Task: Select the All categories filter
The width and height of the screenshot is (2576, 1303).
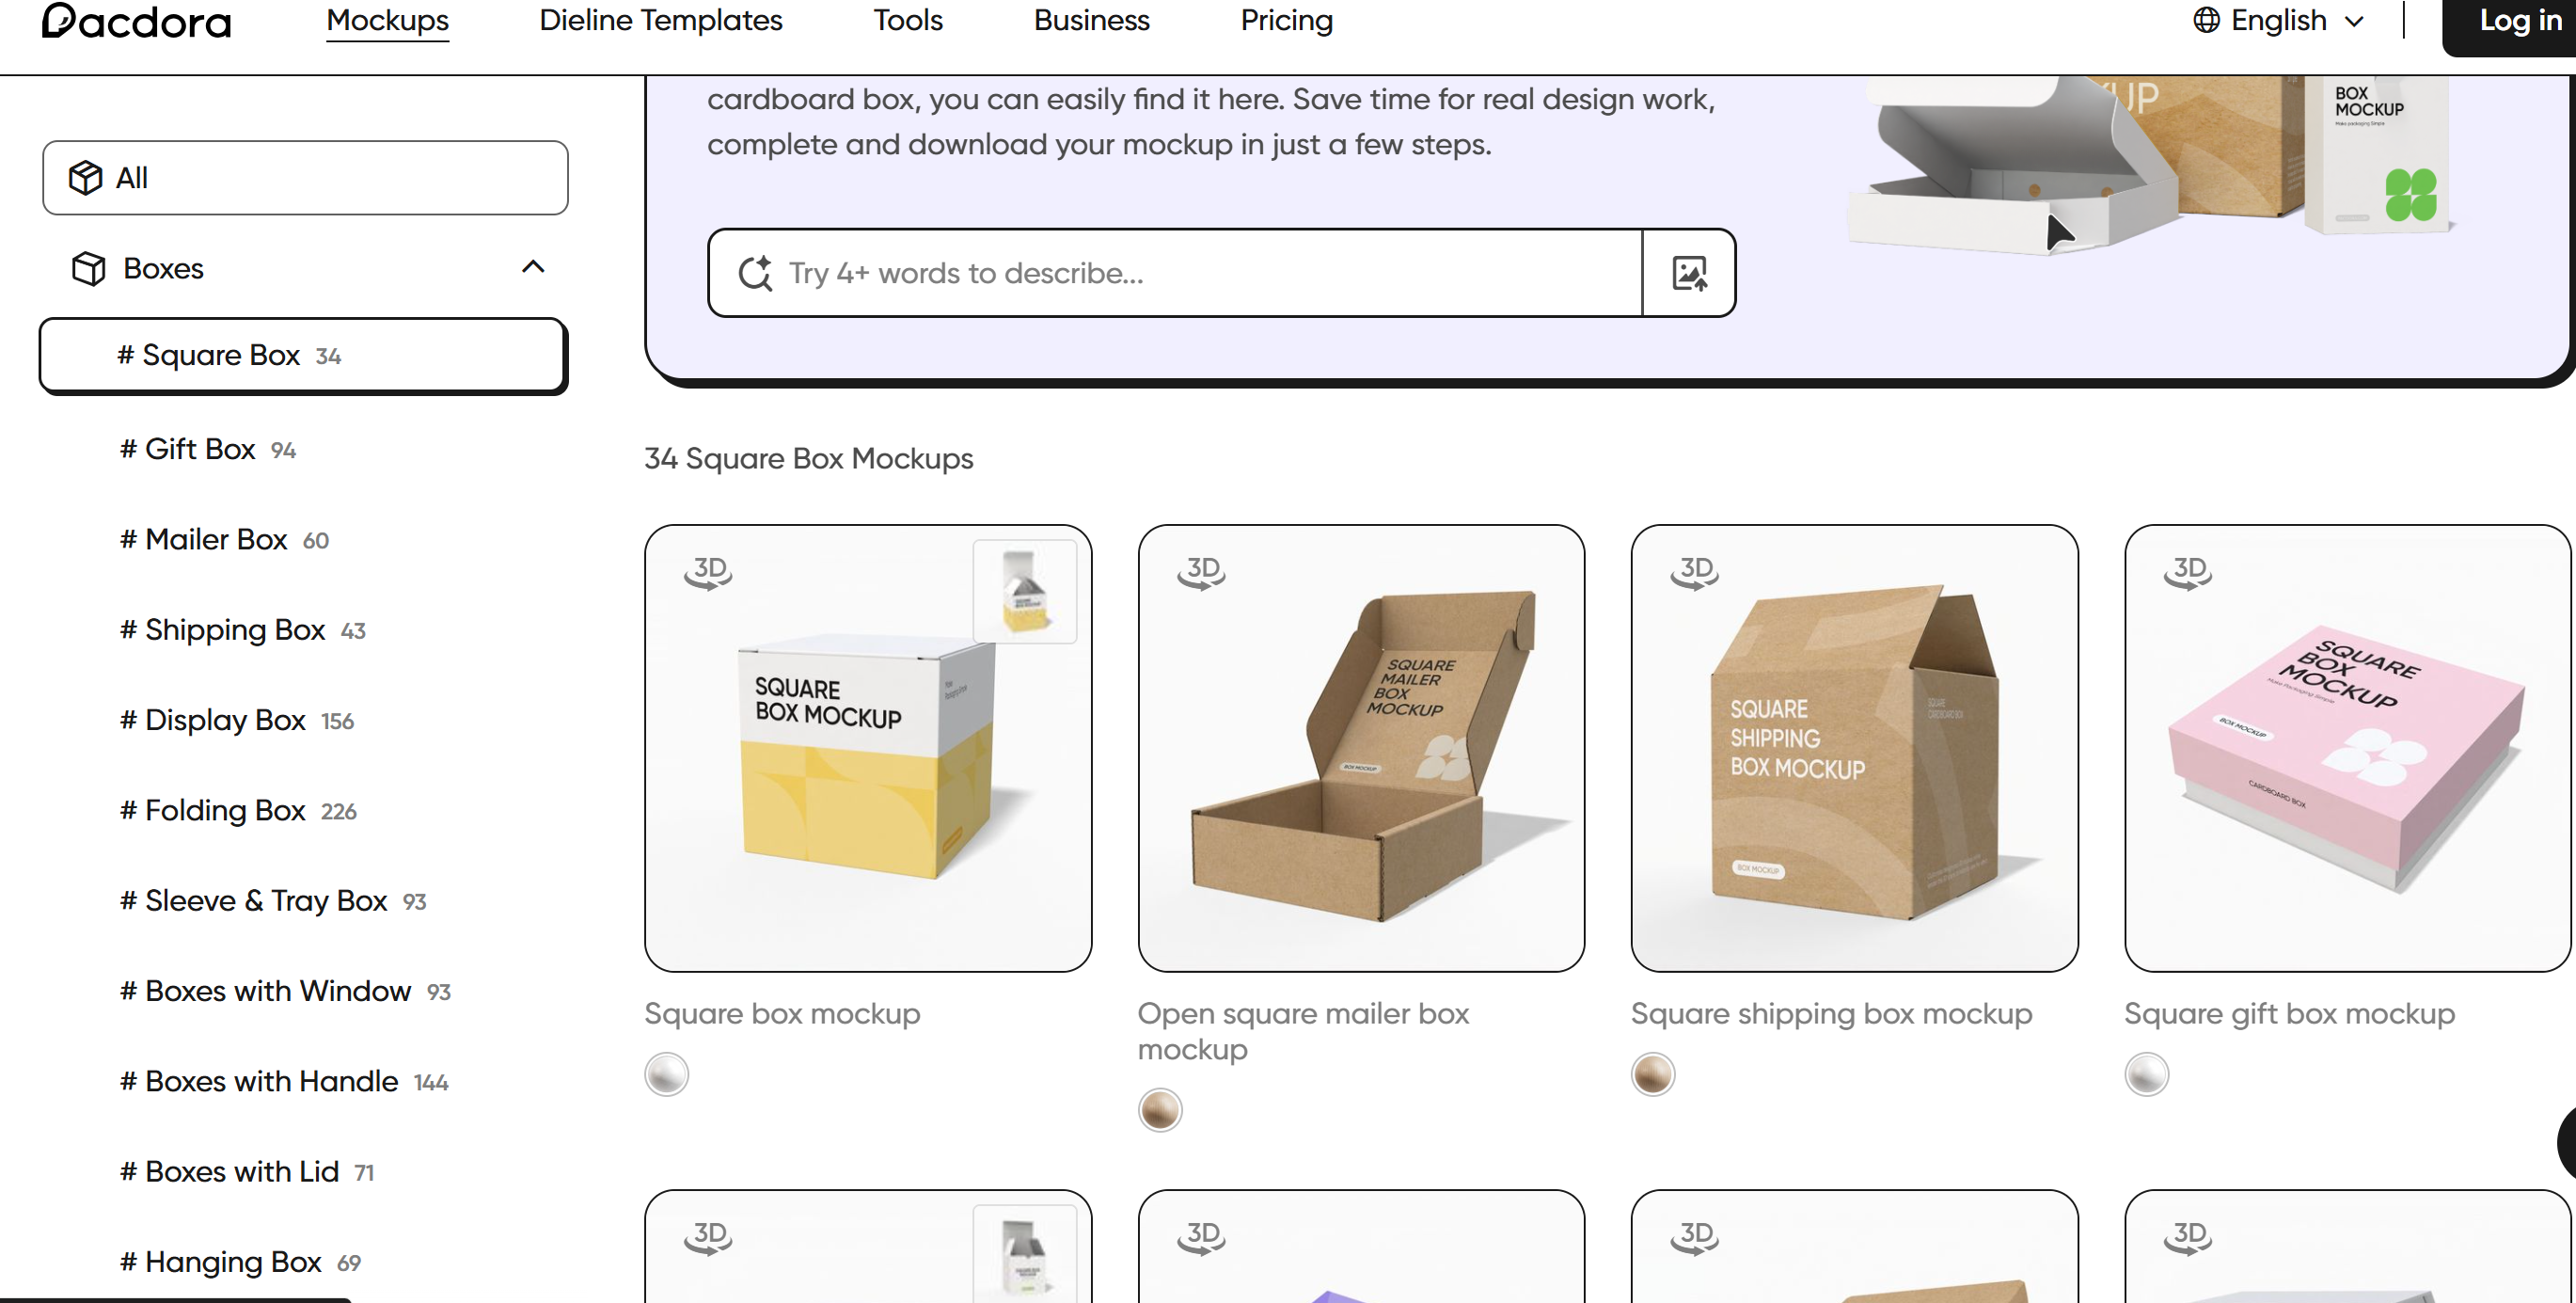Action: [305, 178]
